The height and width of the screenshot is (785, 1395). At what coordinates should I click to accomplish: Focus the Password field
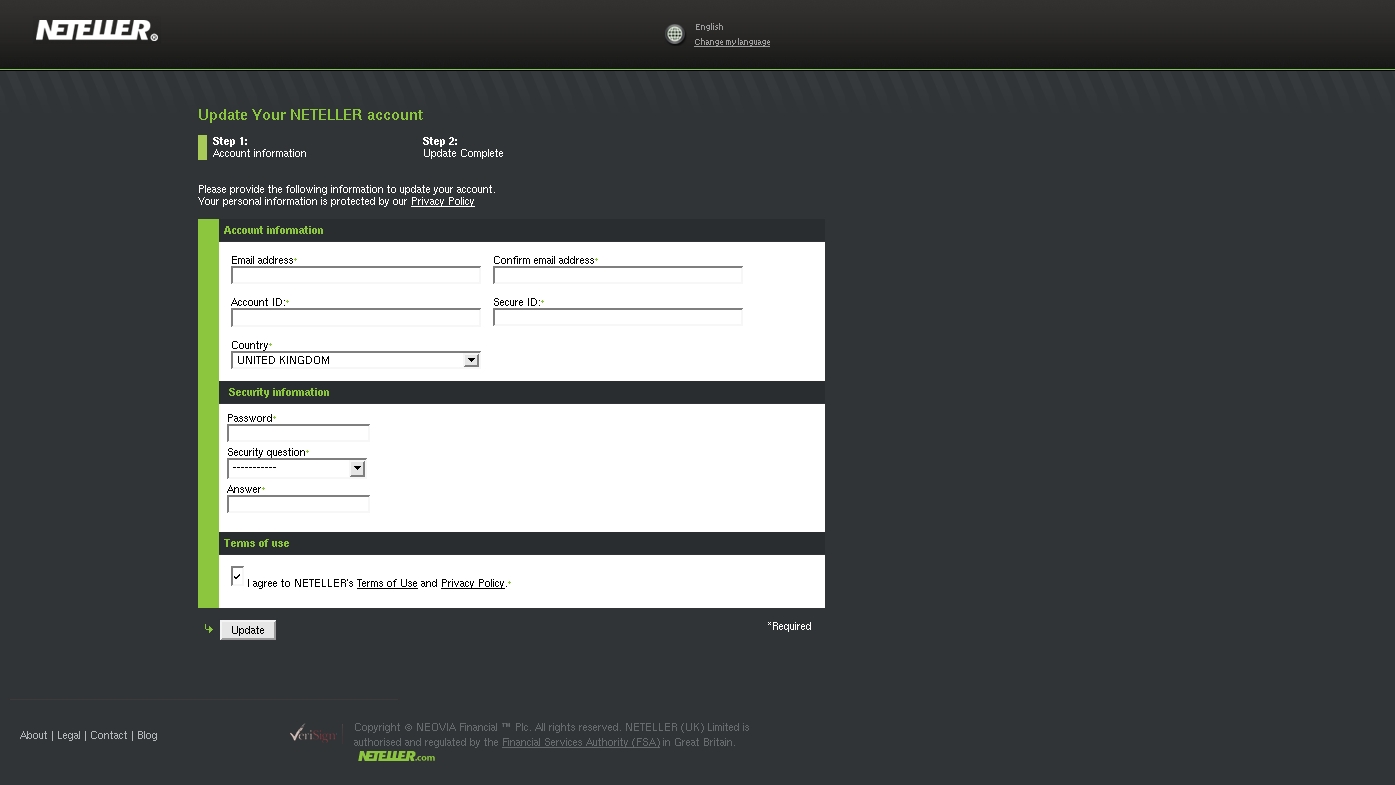click(298, 433)
